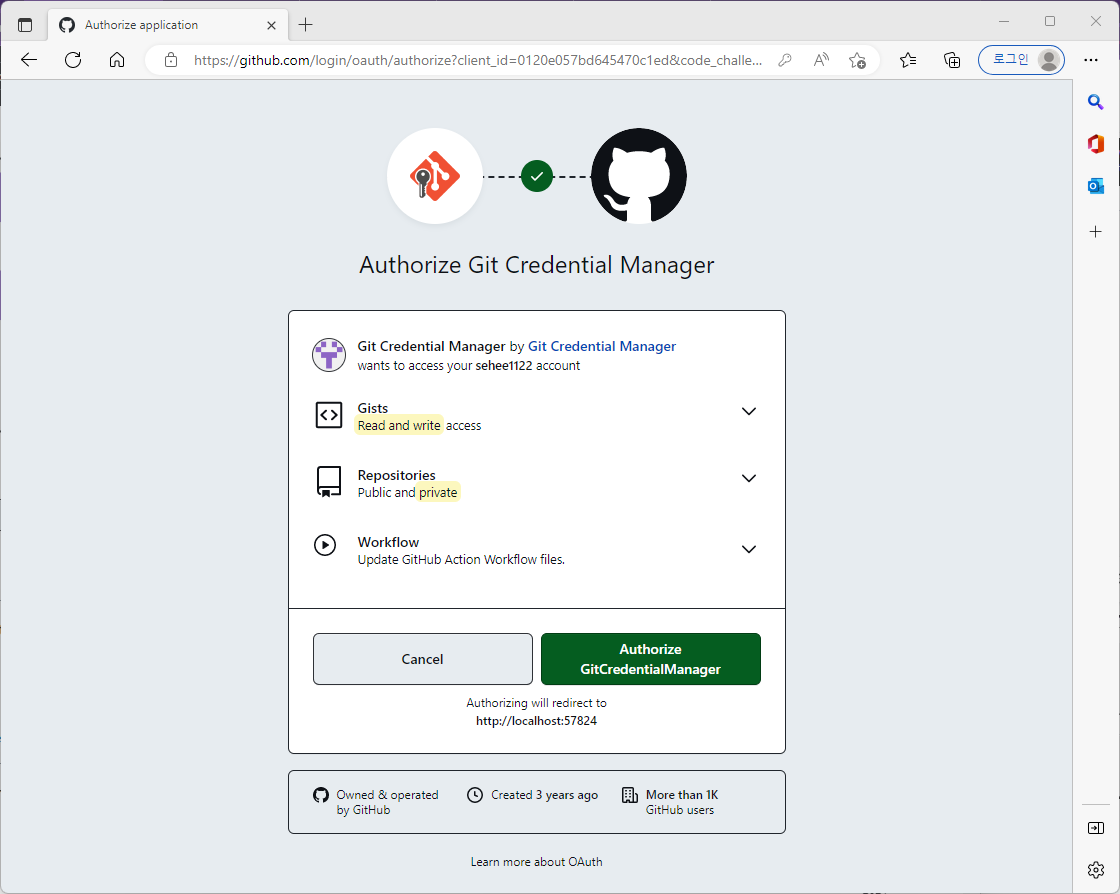Click the sehee1122 account name
This screenshot has width=1120, height=894.
click(504, 366)
